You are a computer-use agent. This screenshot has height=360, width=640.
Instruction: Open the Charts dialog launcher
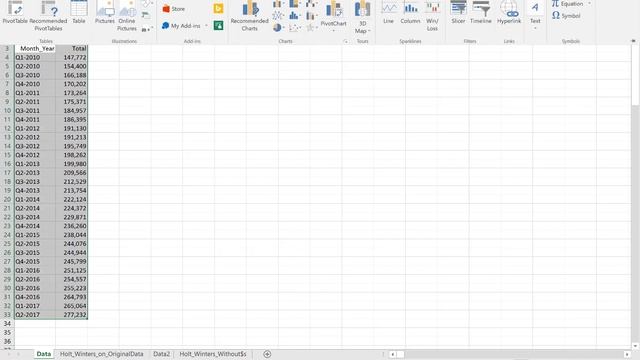click(346, 41)
